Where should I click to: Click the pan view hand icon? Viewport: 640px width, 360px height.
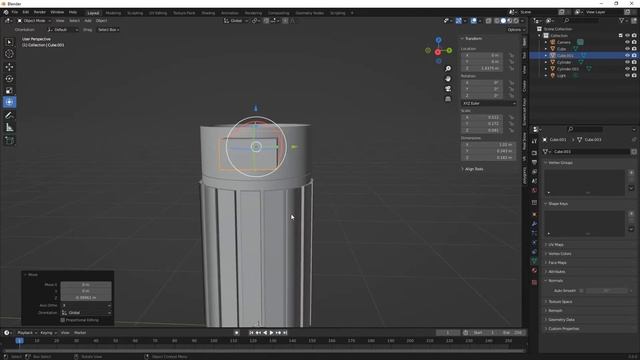448,78
